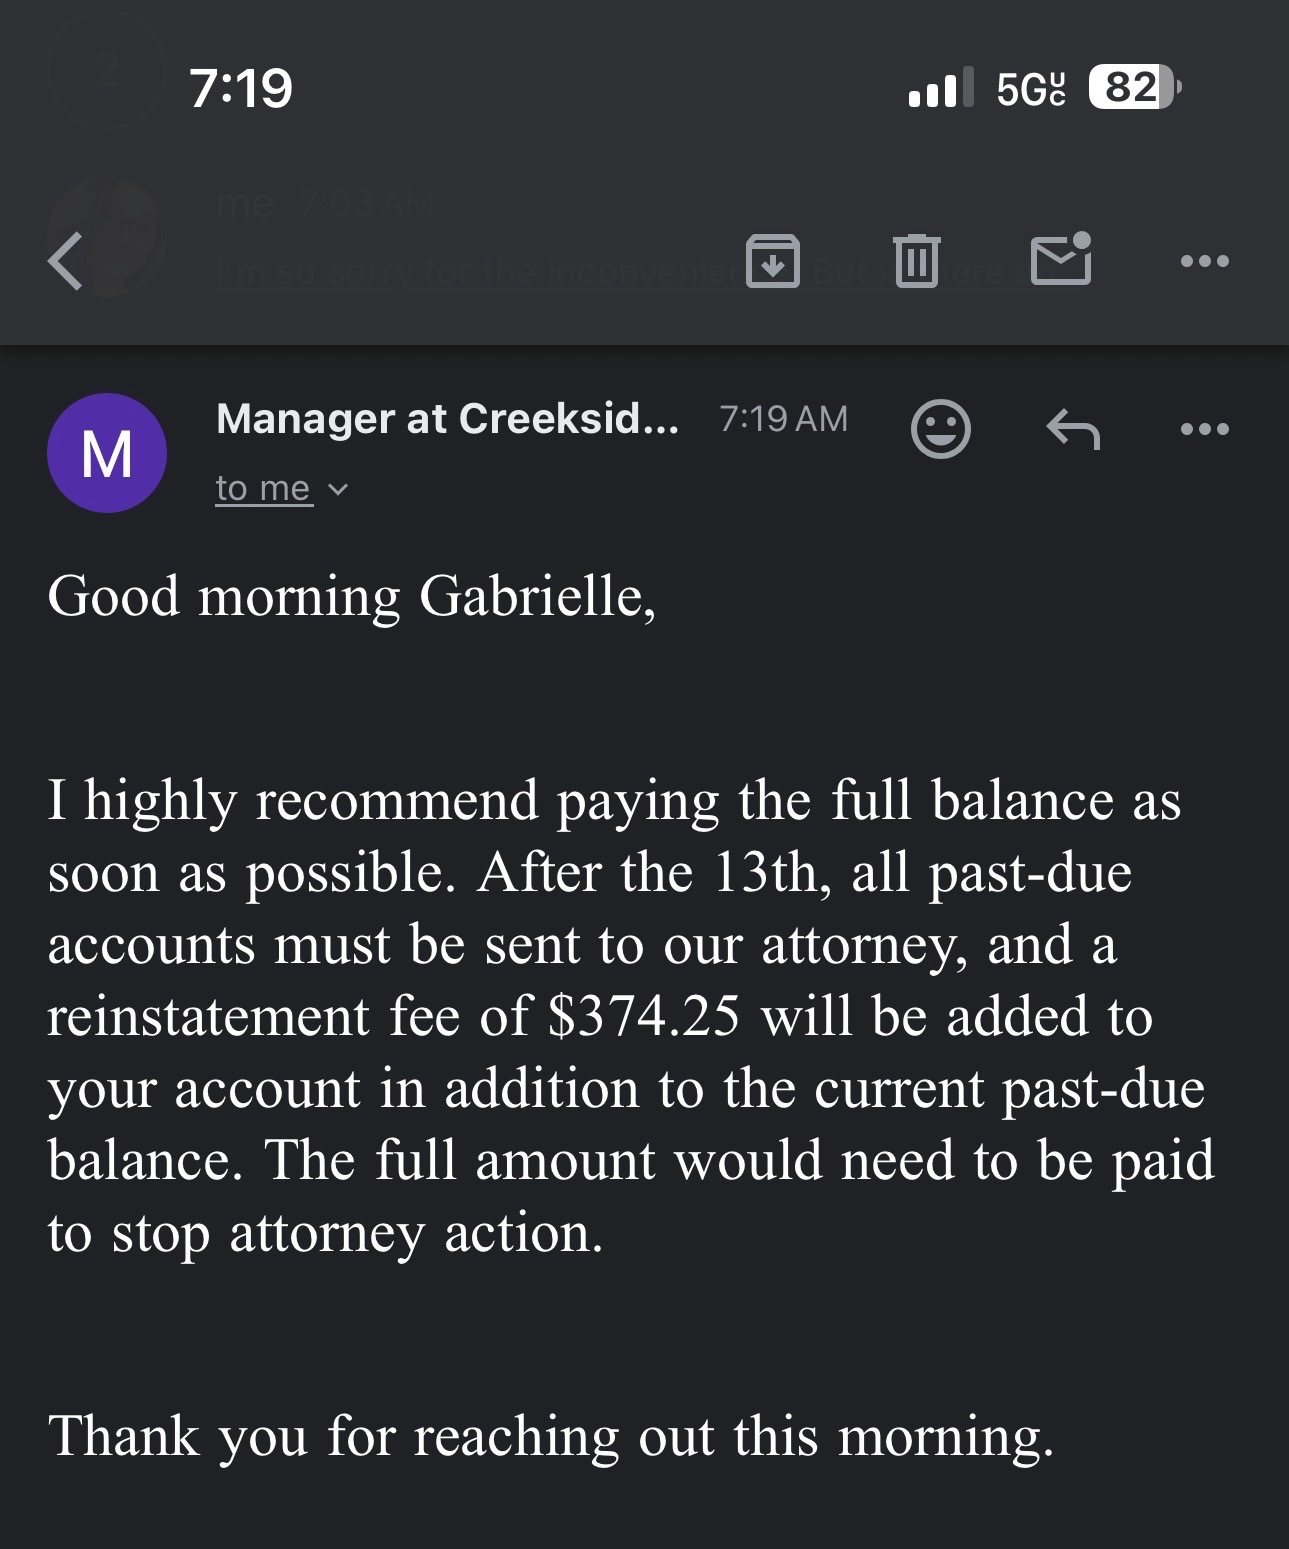Tap the 'Good morning Gabrielle,' greeting line
The width and height of the screenshot is (1289, 1549).
click(351, 596)
